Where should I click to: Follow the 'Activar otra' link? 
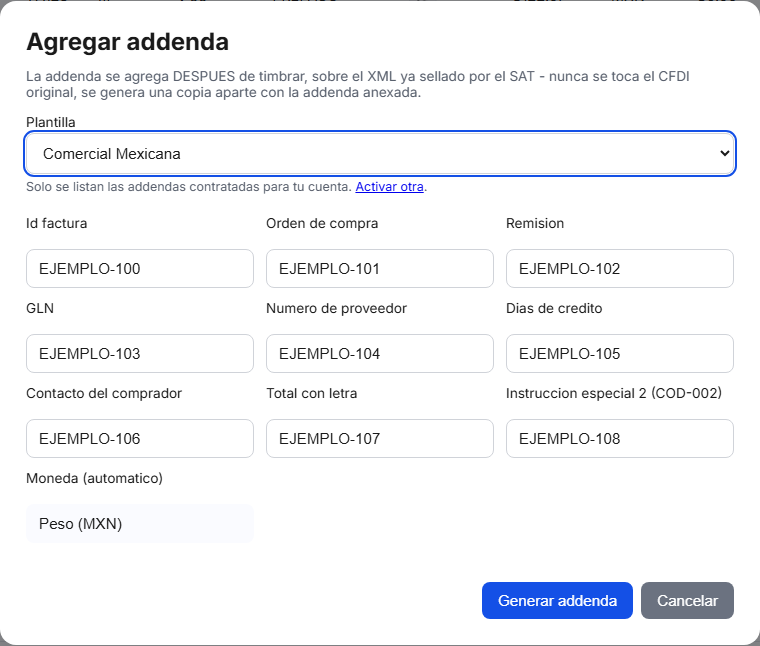pos(389,187)
